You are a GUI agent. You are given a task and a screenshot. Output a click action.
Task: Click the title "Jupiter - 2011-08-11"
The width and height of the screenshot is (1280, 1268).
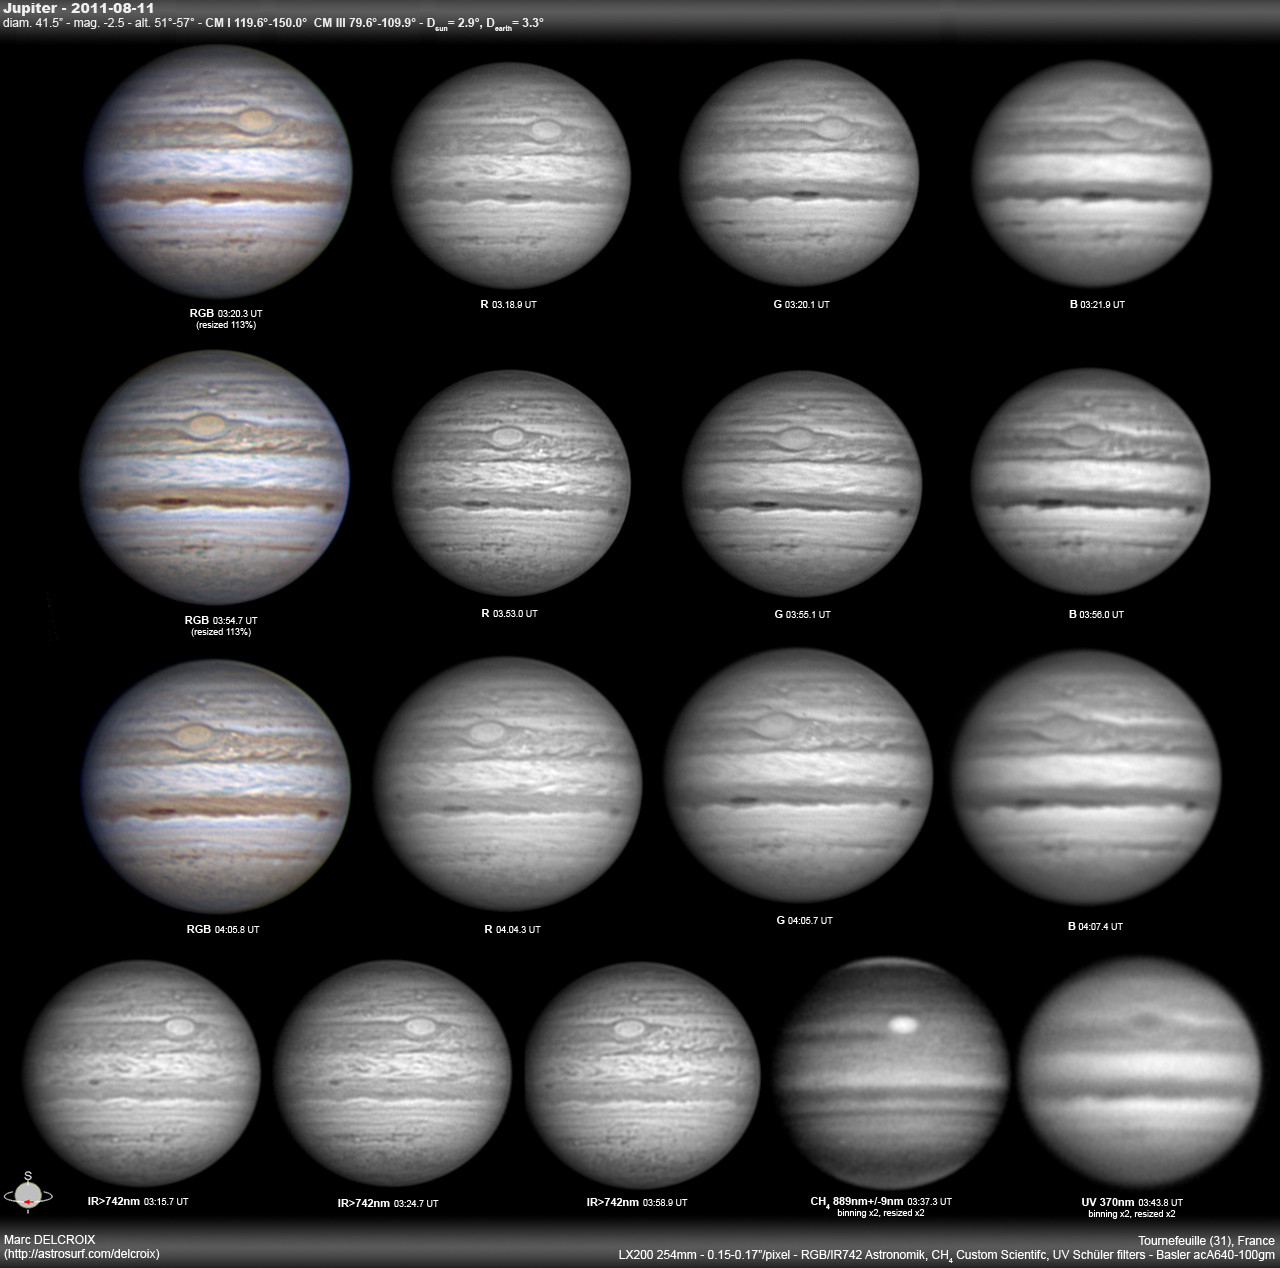pyautogui.click(x=79, y=8)
